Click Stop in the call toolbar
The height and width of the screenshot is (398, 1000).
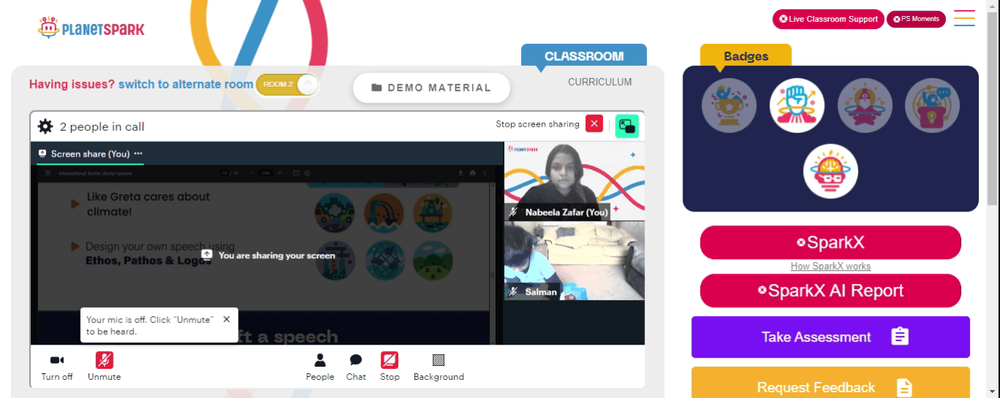(390, 367)
